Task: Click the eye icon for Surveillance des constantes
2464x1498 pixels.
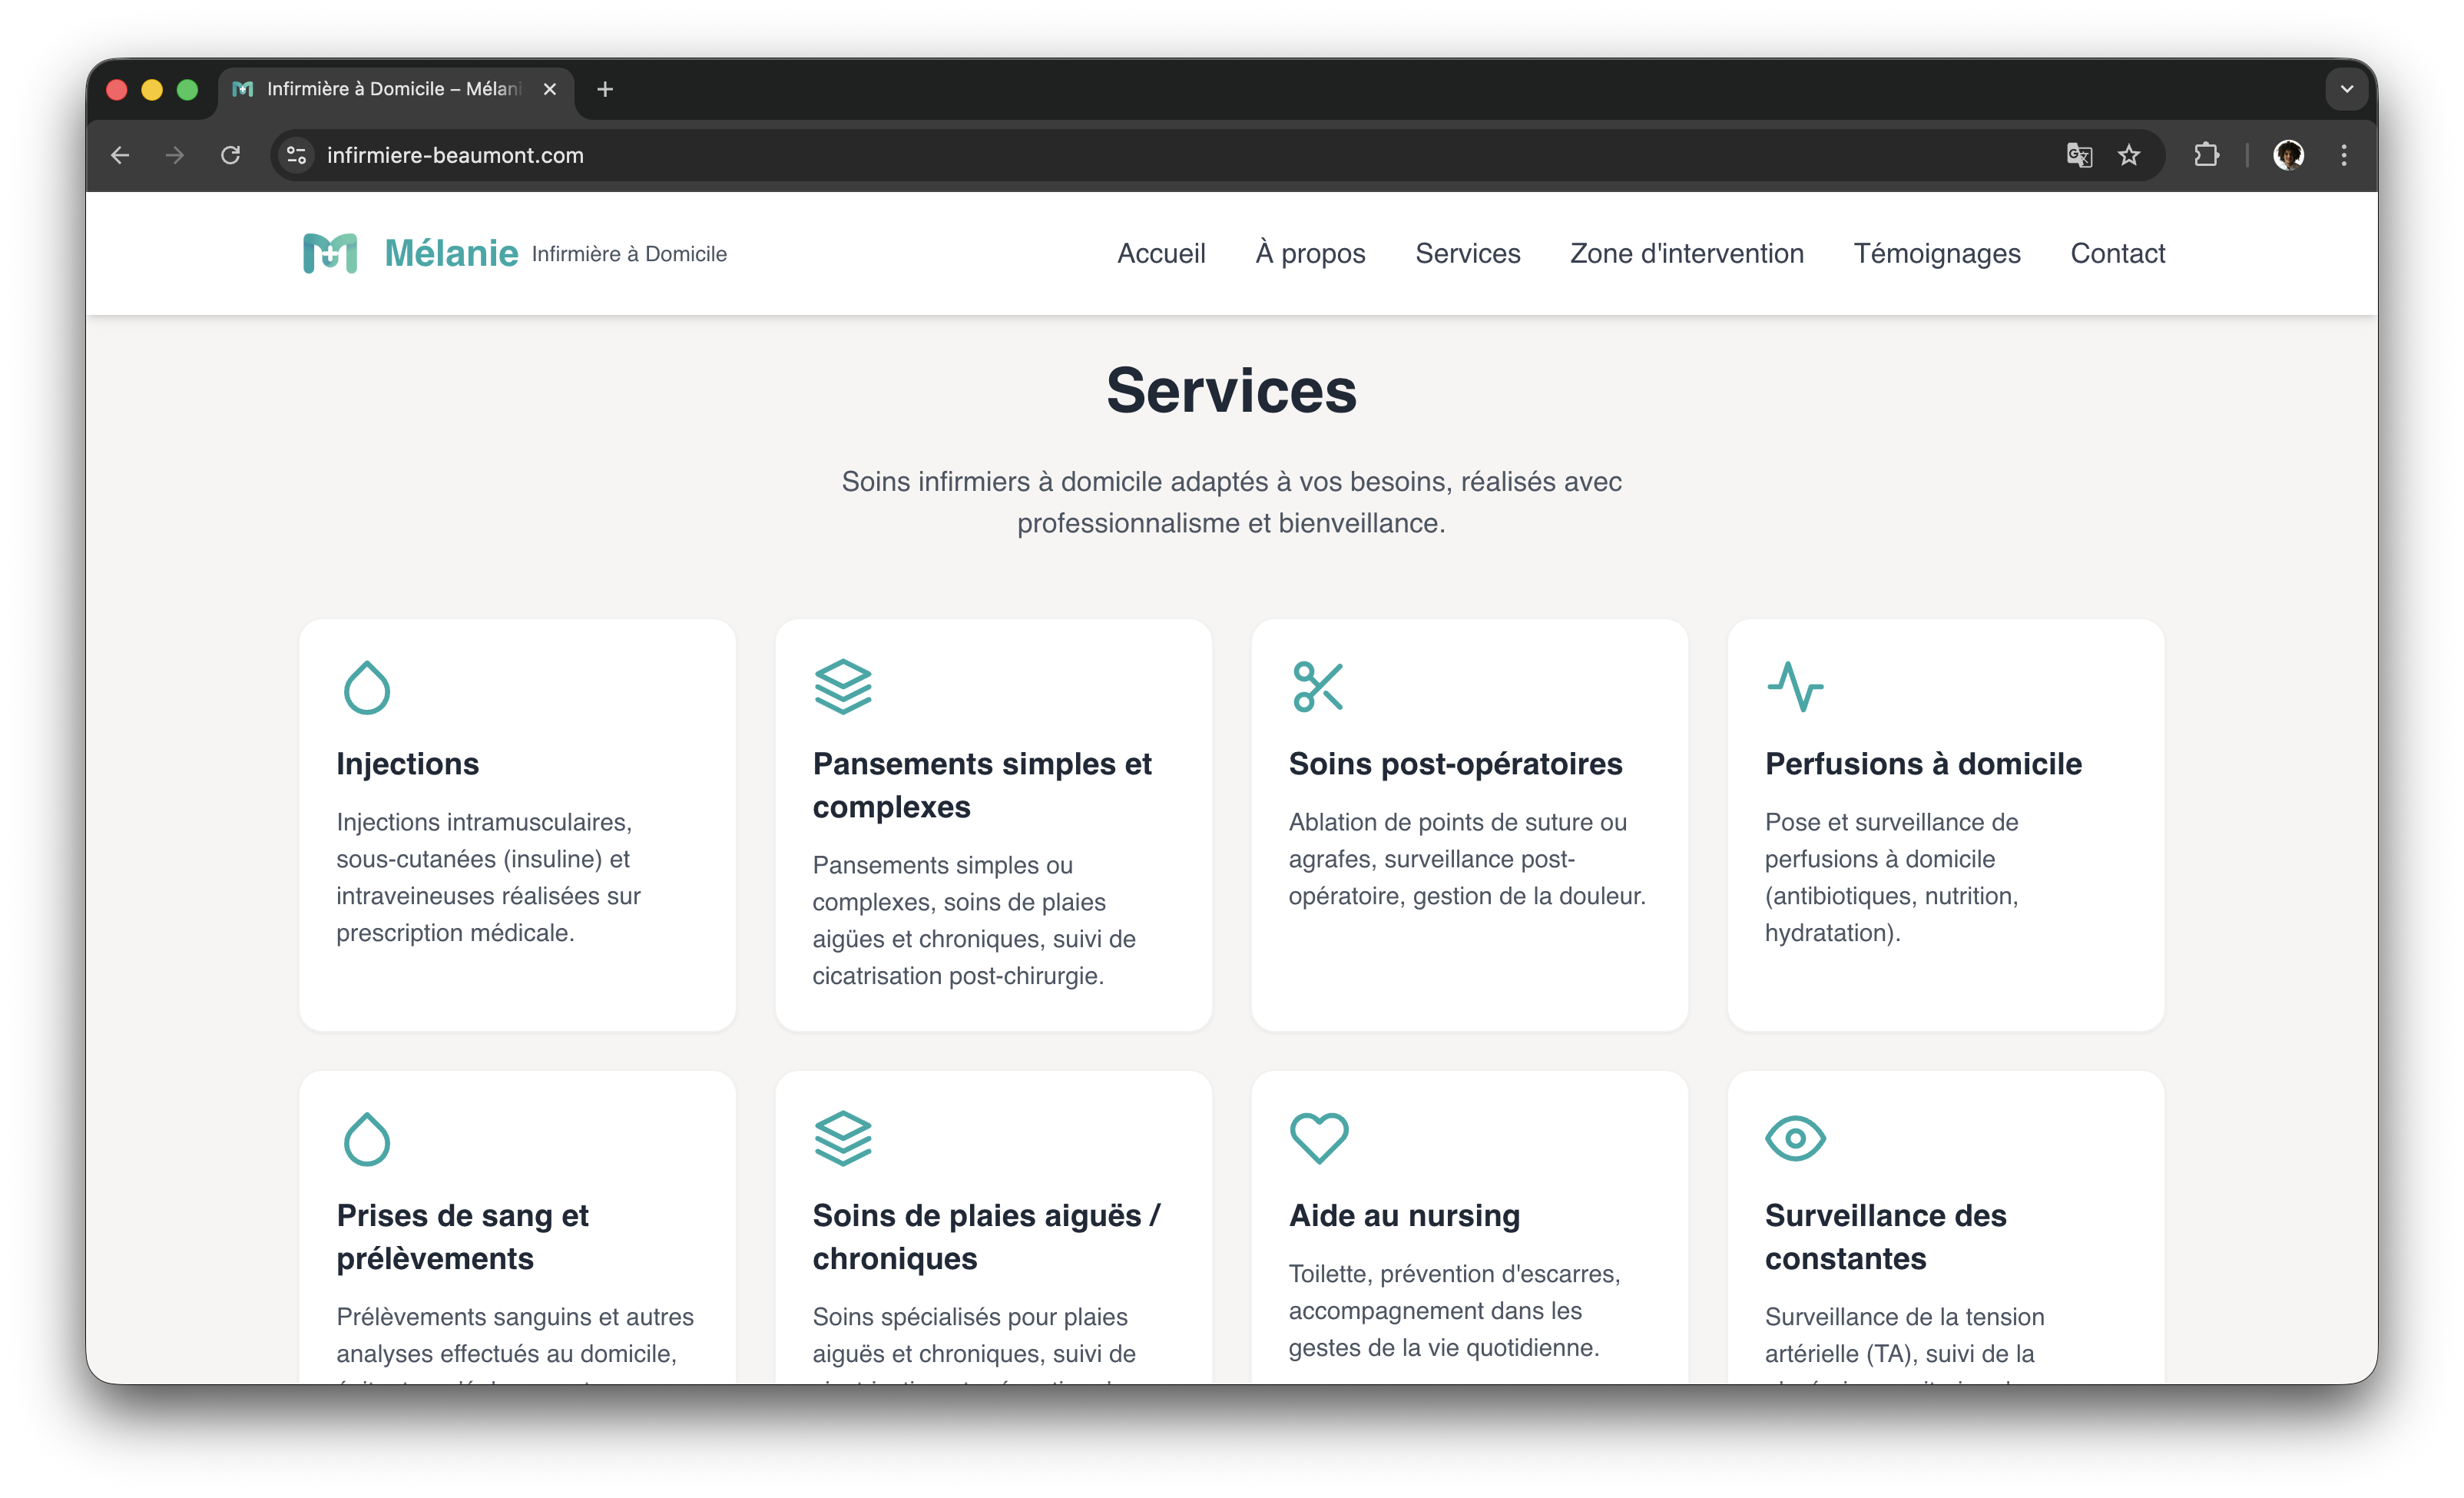Action: [x=1794, y=1138]
